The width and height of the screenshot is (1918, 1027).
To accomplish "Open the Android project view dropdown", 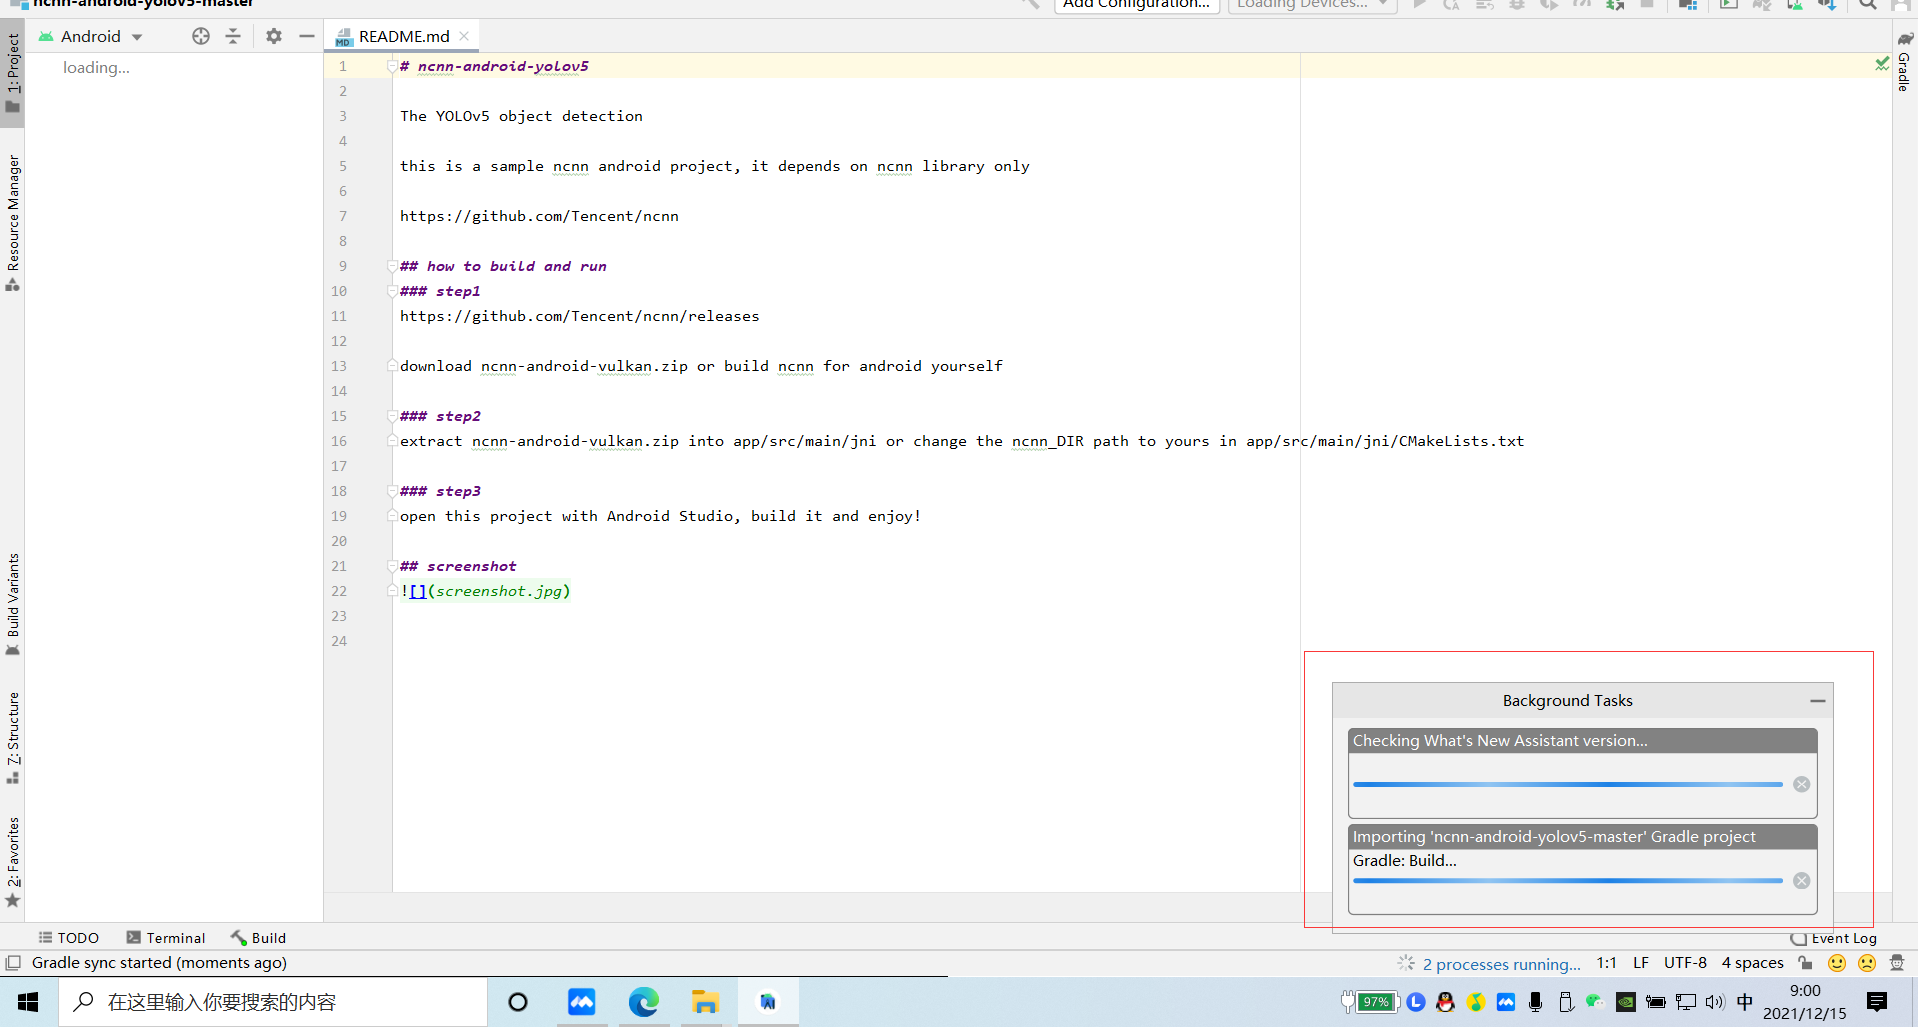I will pyautogui.click(x=90, y=36).
